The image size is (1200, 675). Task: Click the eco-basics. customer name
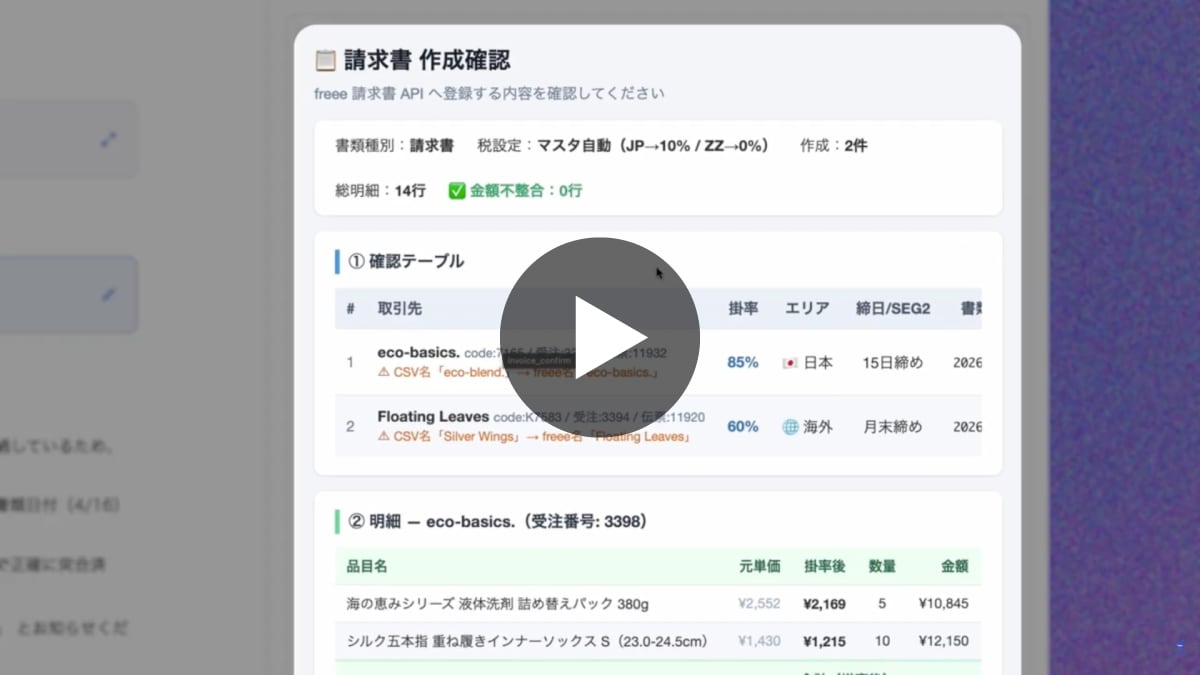(419, 352)
